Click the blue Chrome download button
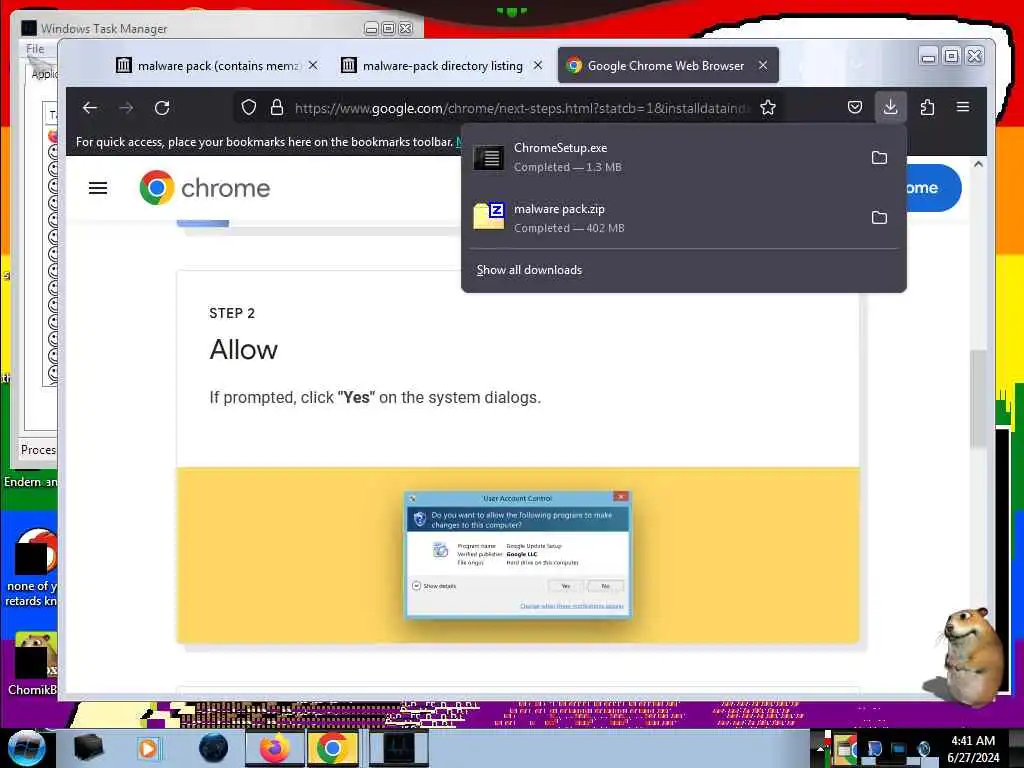 point(933,188)
